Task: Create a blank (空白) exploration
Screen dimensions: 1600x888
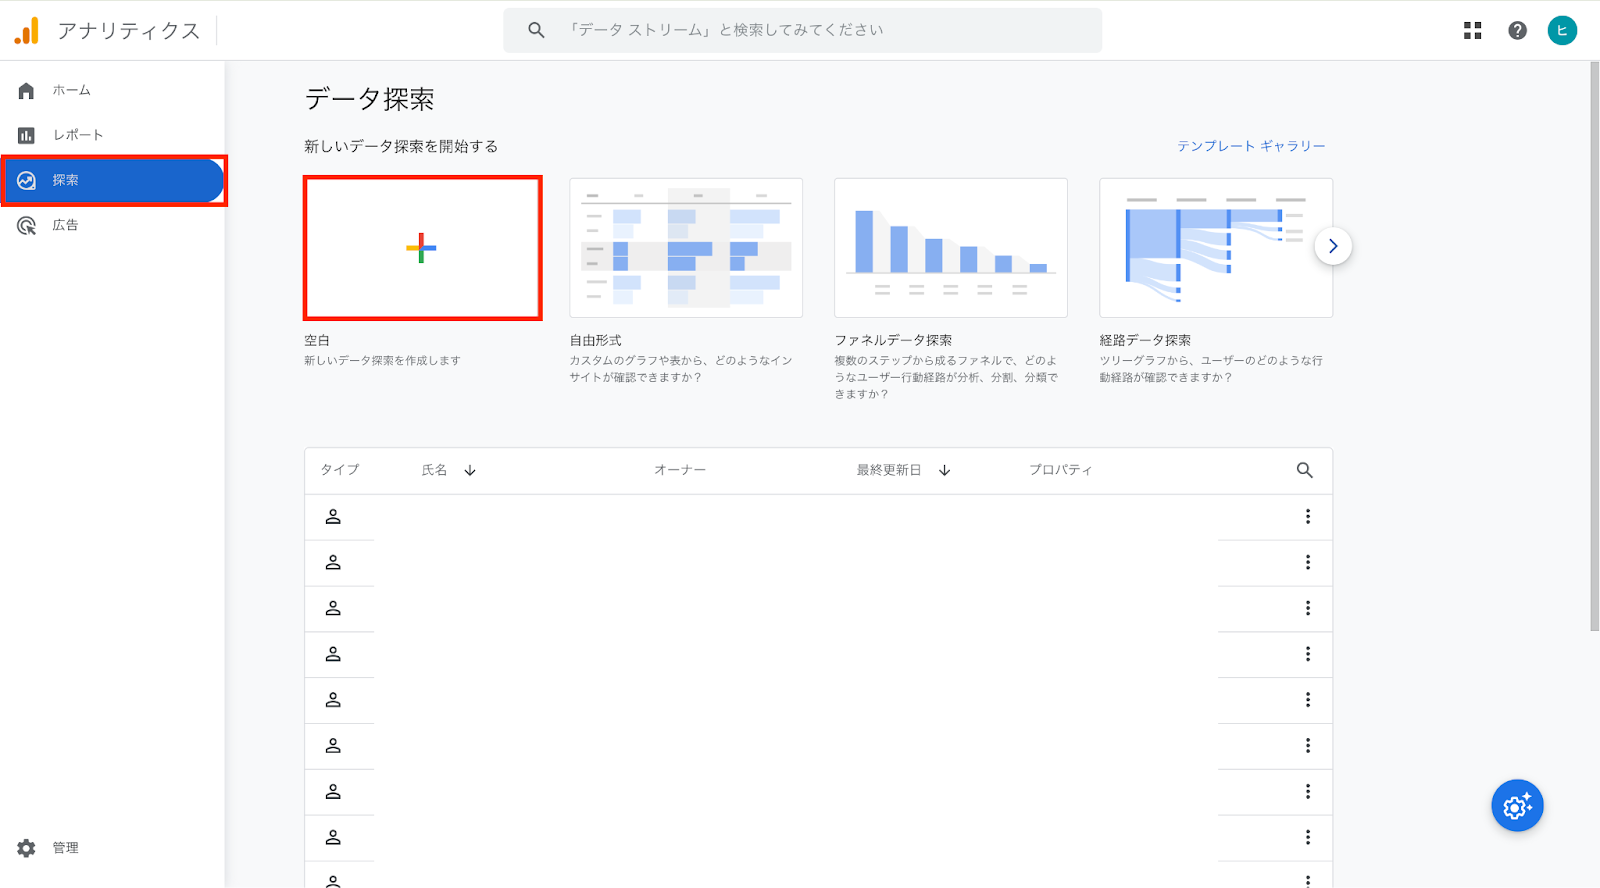Action: [x=422, y=248]
